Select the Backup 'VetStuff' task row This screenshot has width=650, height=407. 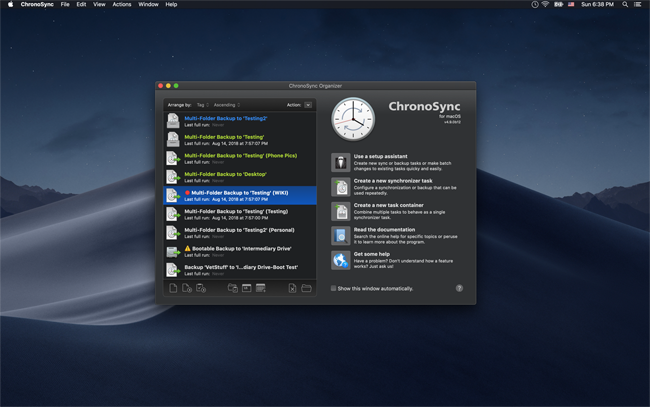240,270
